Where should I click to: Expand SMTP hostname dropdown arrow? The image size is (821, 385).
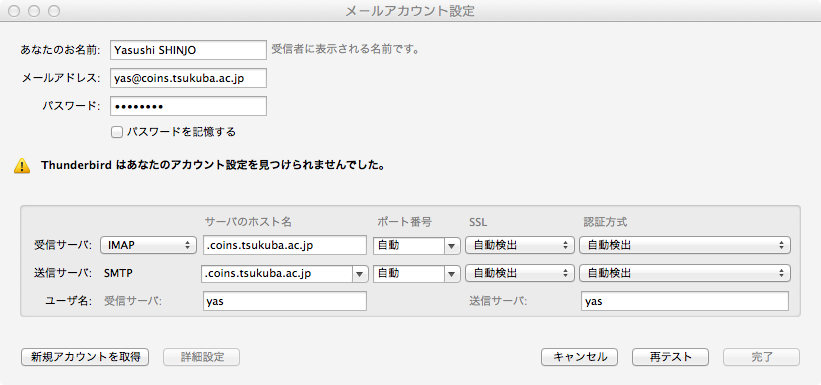point(360,273)
